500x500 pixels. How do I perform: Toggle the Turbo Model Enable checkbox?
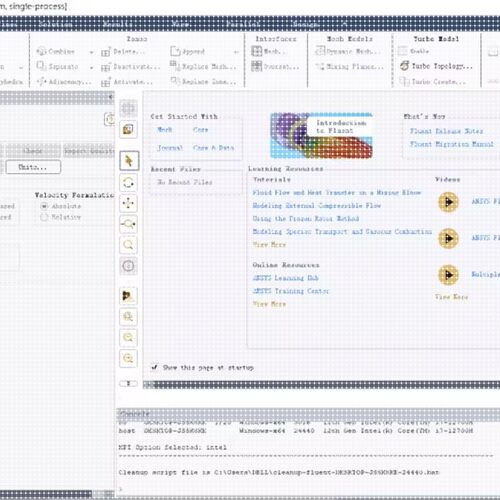(x=403, y=51)
